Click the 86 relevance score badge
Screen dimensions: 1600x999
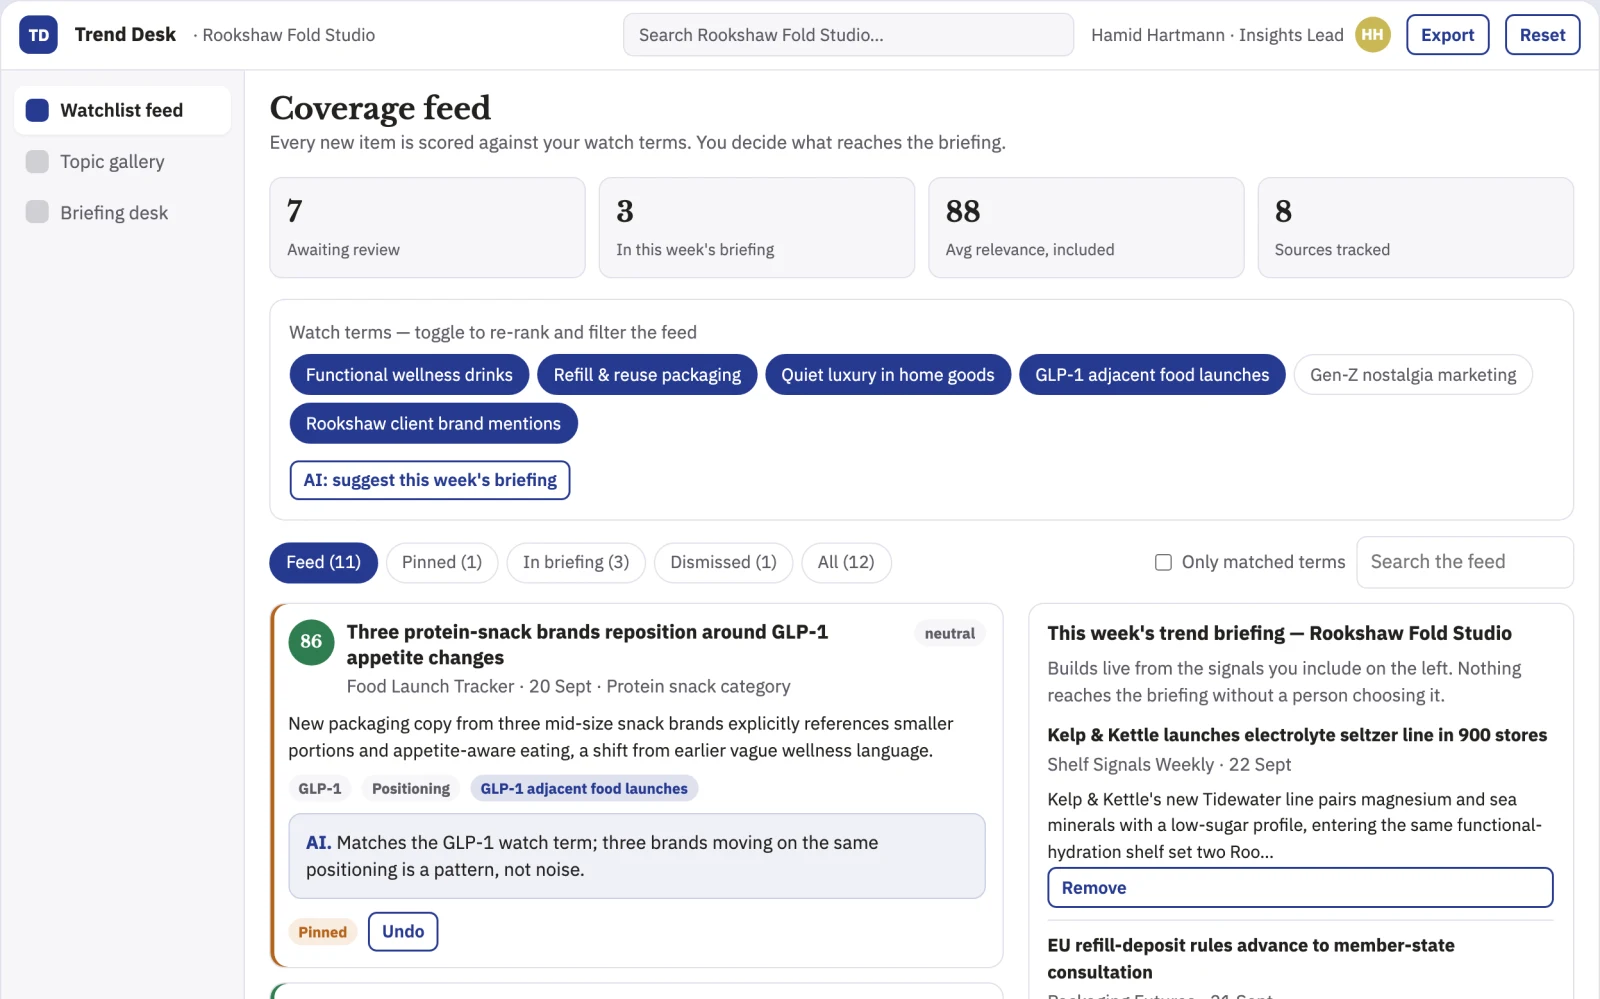[311, 641]
